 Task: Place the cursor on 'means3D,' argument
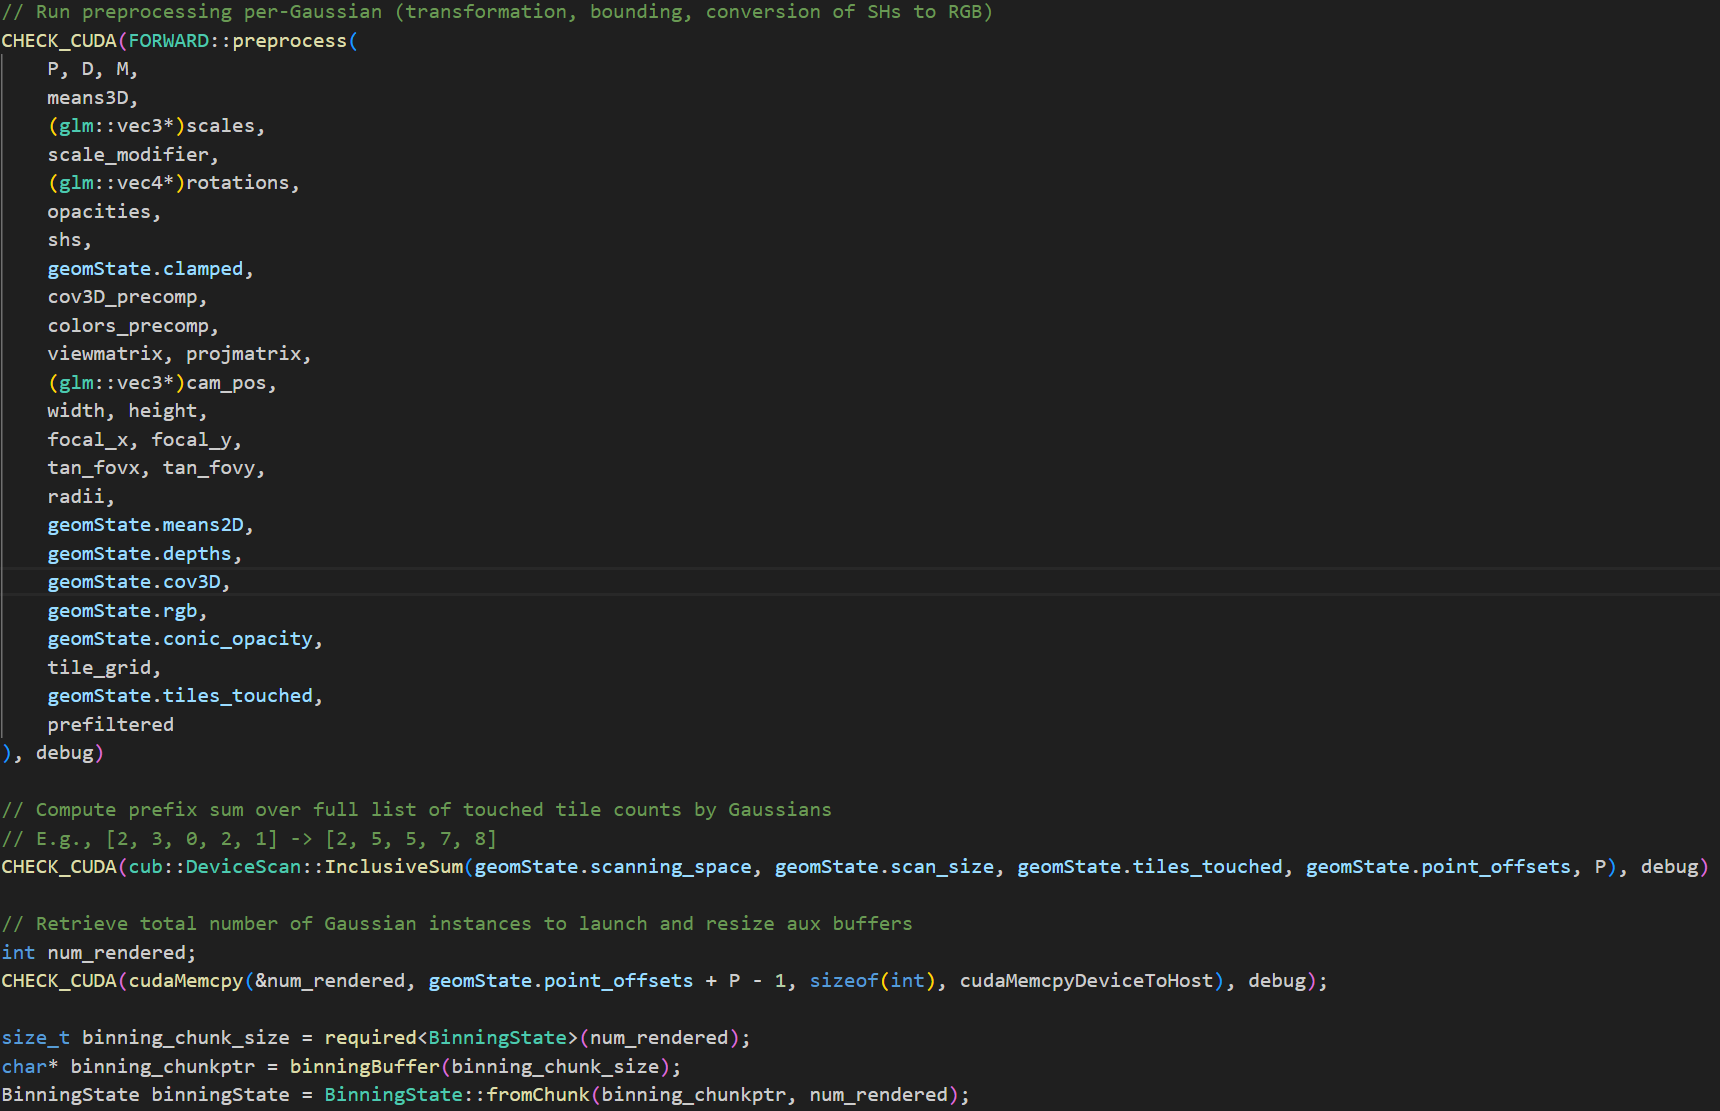tap(93, 98)
